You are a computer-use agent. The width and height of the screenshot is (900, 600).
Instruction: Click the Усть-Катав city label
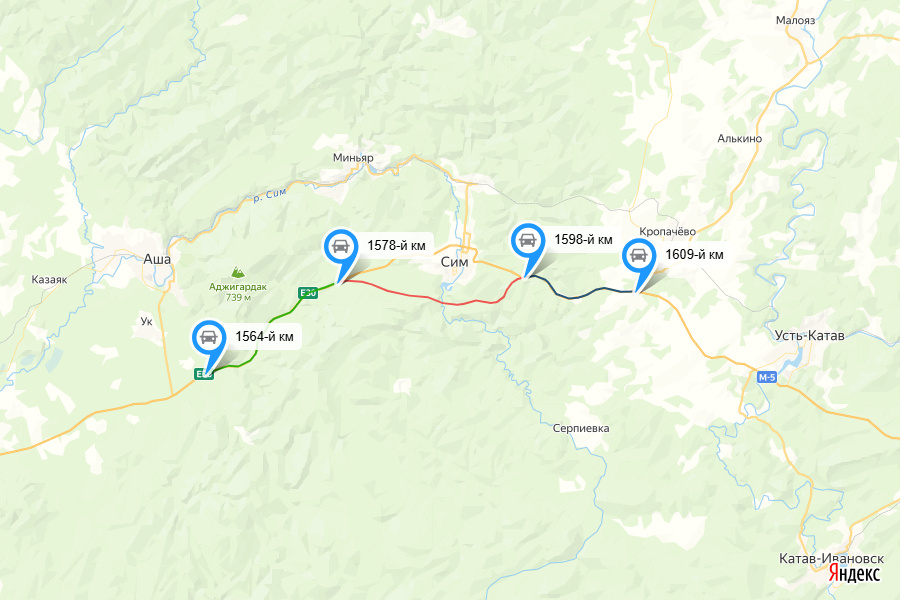point(809,335)
